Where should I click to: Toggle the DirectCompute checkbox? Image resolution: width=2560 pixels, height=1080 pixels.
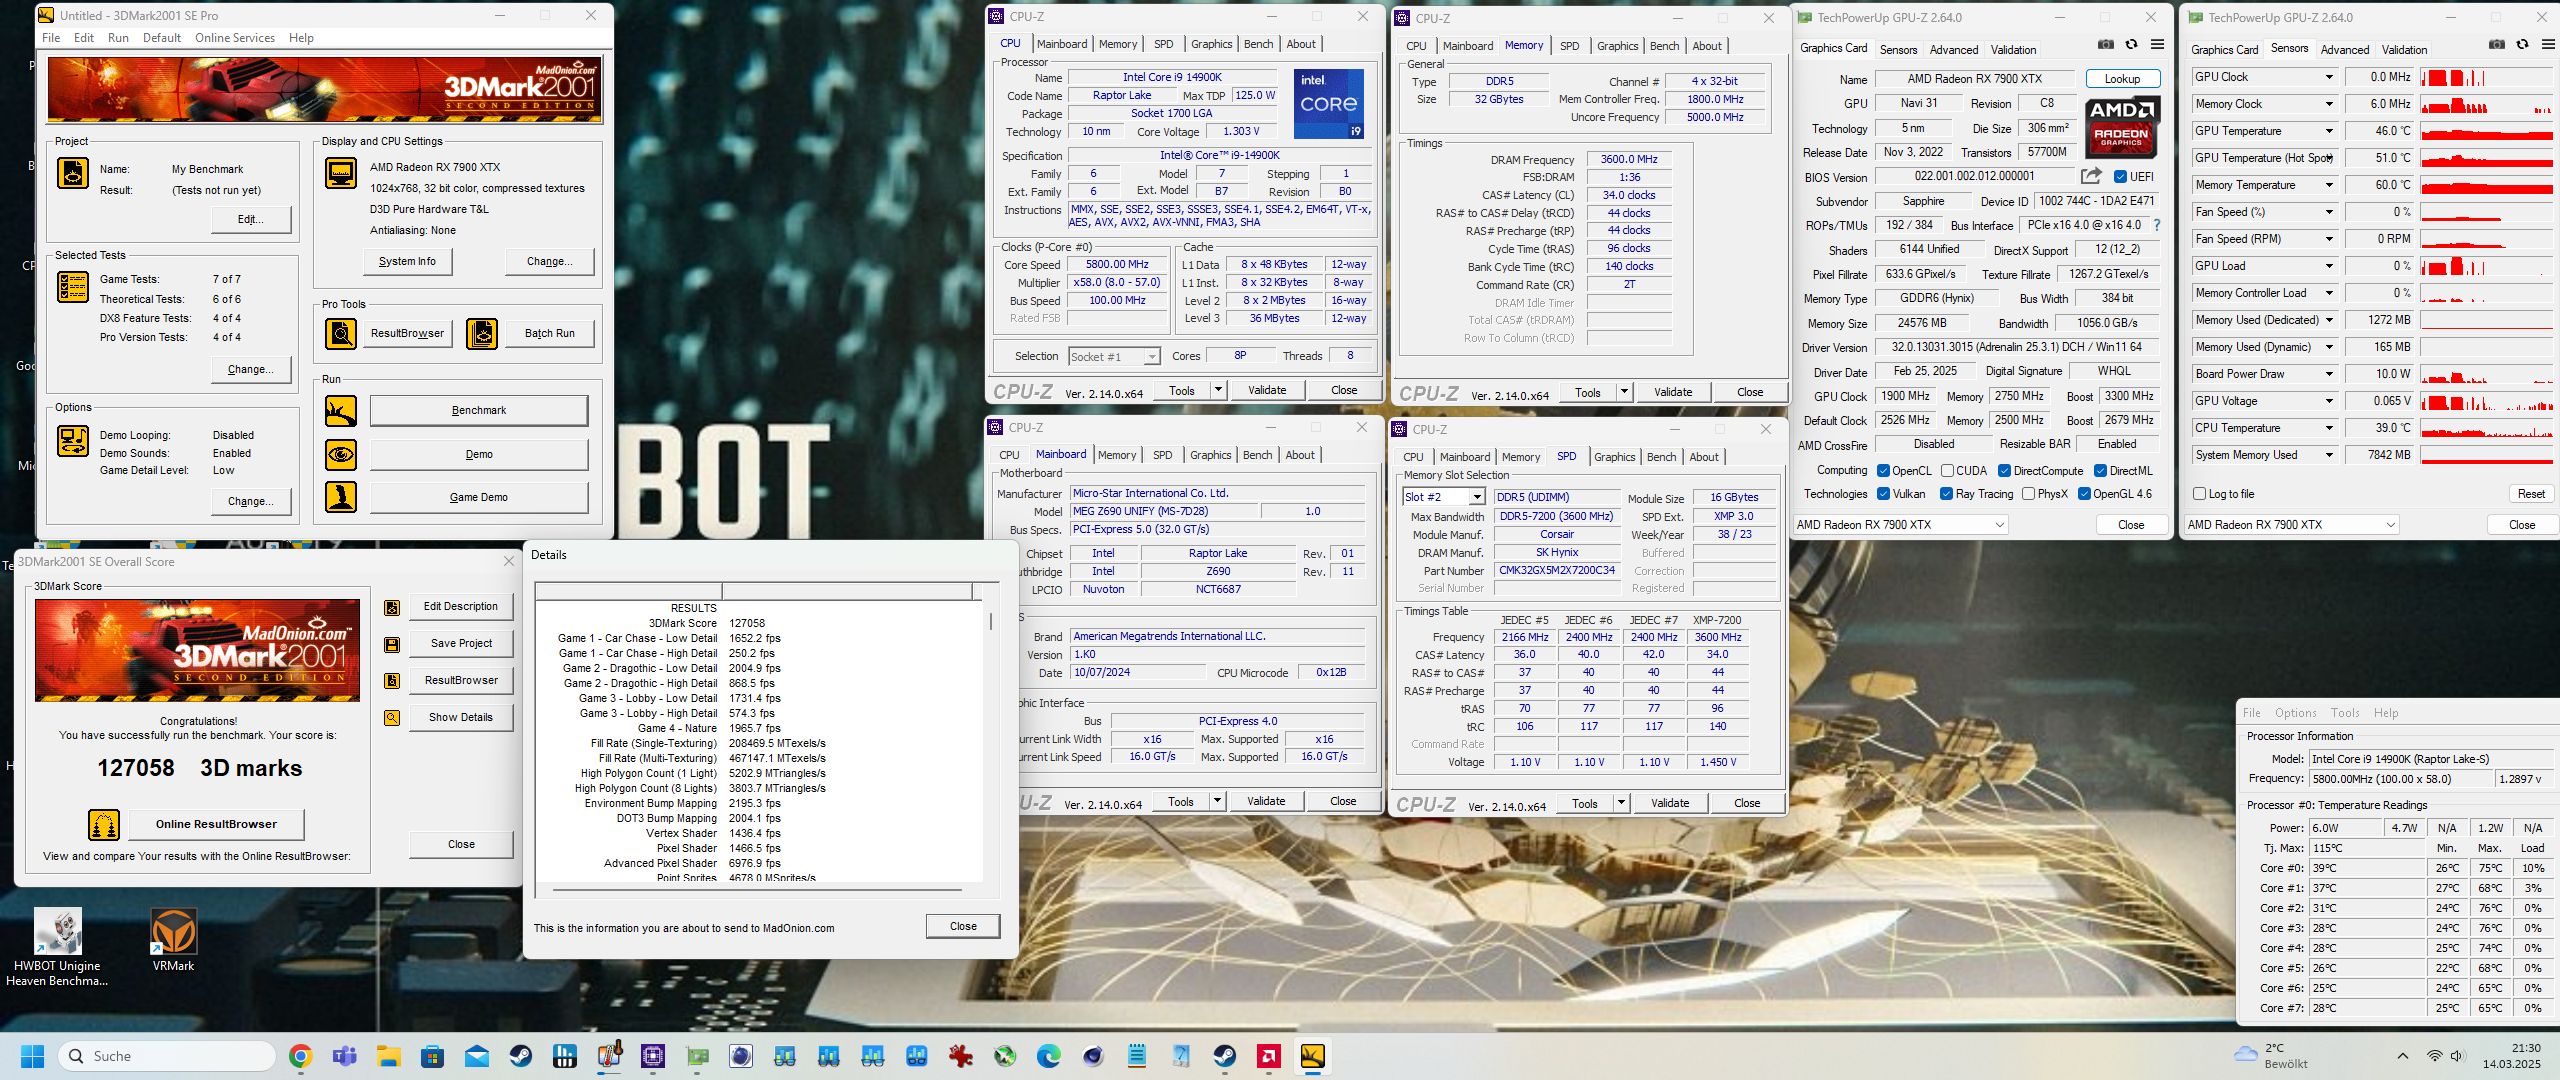(2005, 471)
